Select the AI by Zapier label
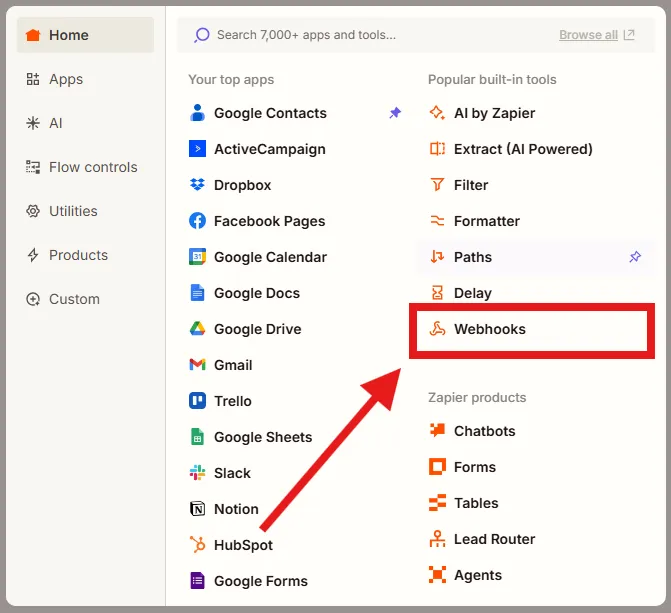 494,113
